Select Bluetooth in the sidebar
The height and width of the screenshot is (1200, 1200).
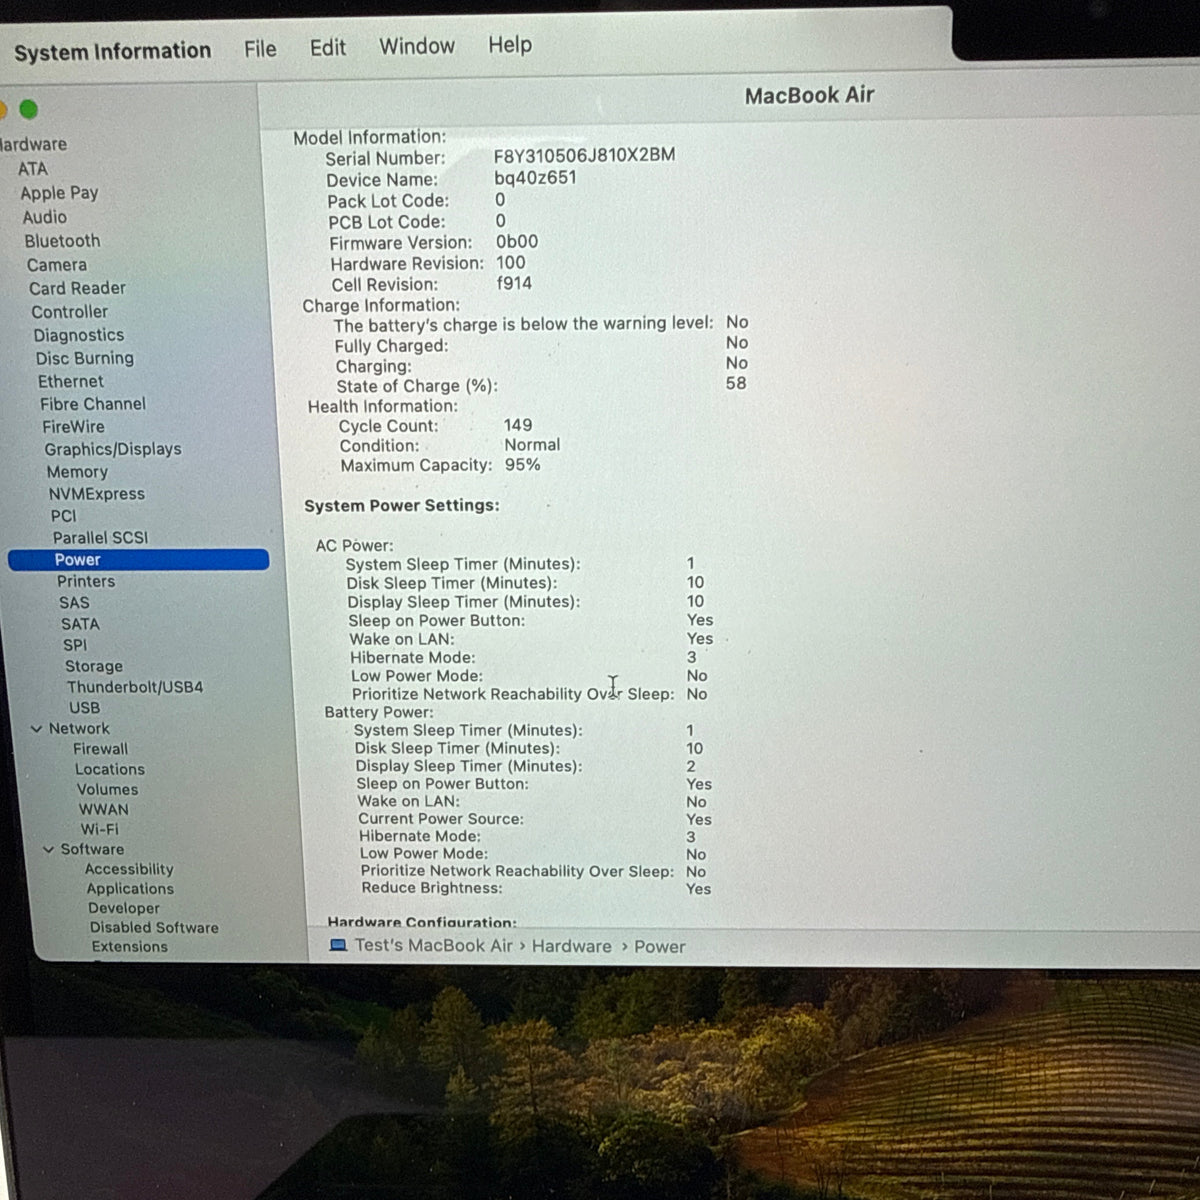pyautogui.click(x=62, y=241)
